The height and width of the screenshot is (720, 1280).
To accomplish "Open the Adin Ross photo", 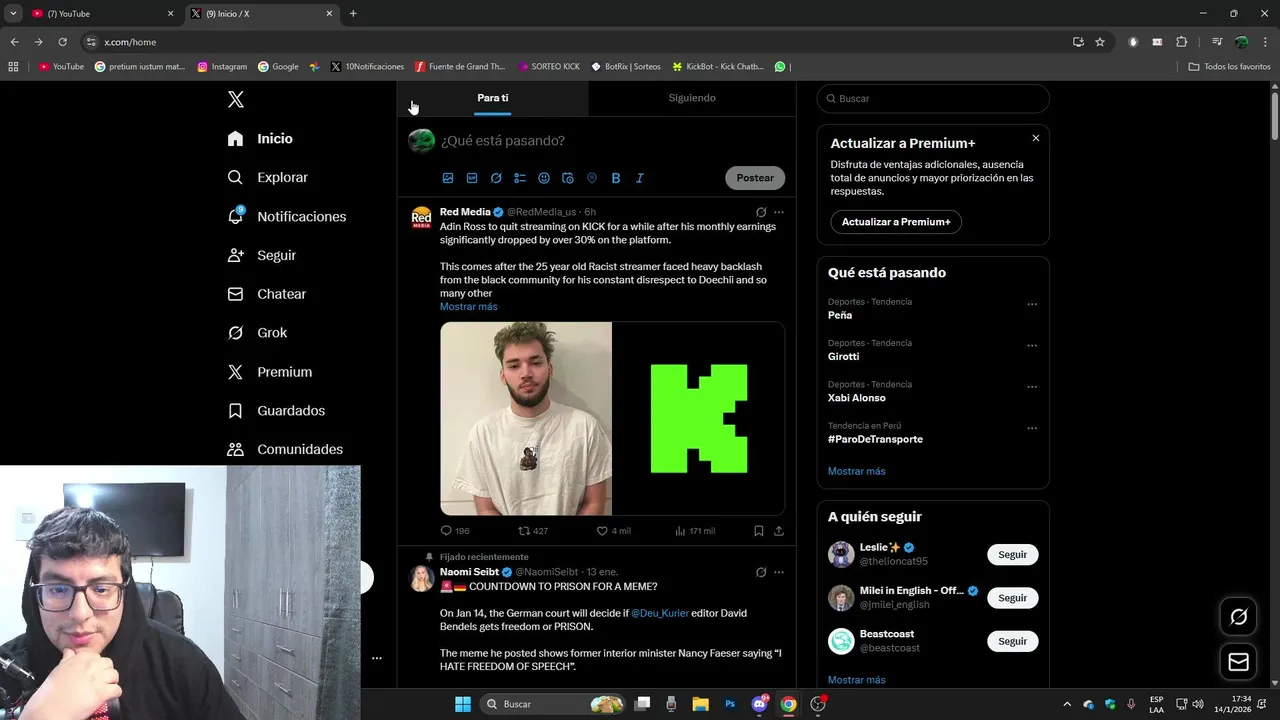I will (526, 418).
